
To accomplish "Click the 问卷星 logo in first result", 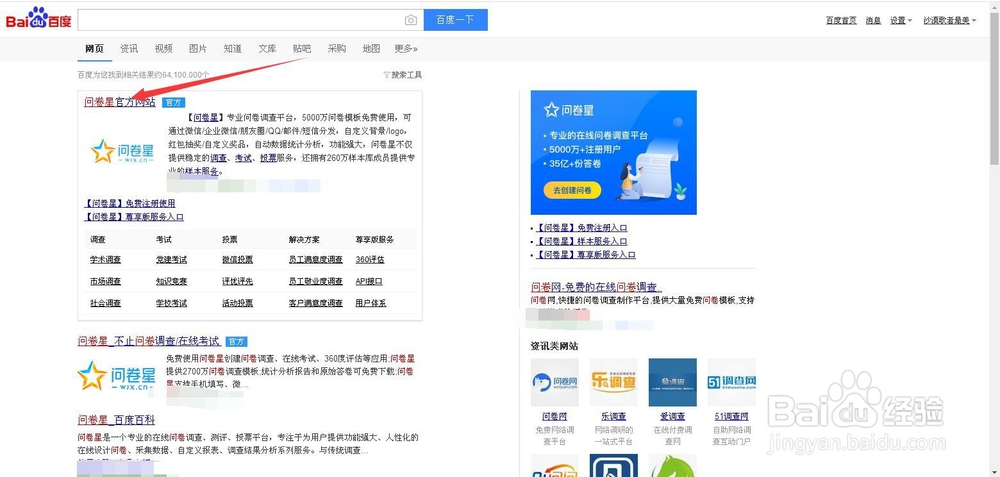I will [123, 151].
